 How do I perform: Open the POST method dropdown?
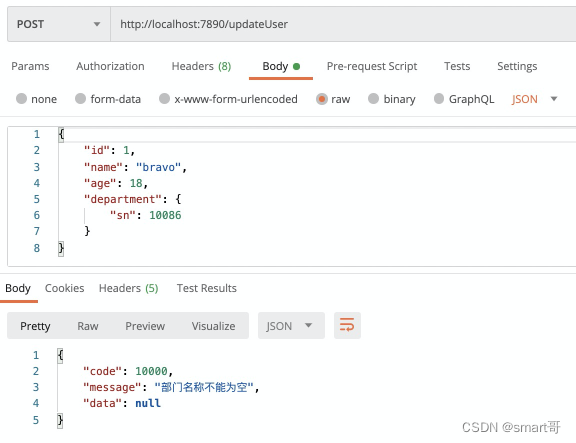pos(59,24)
